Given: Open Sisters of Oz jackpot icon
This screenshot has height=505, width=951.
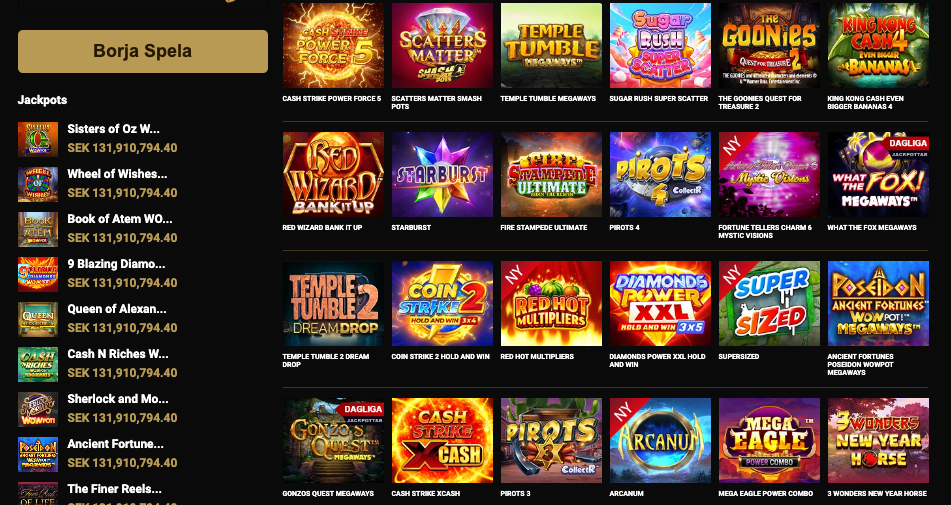Looking at the screenshot, I should click(38, 139).
